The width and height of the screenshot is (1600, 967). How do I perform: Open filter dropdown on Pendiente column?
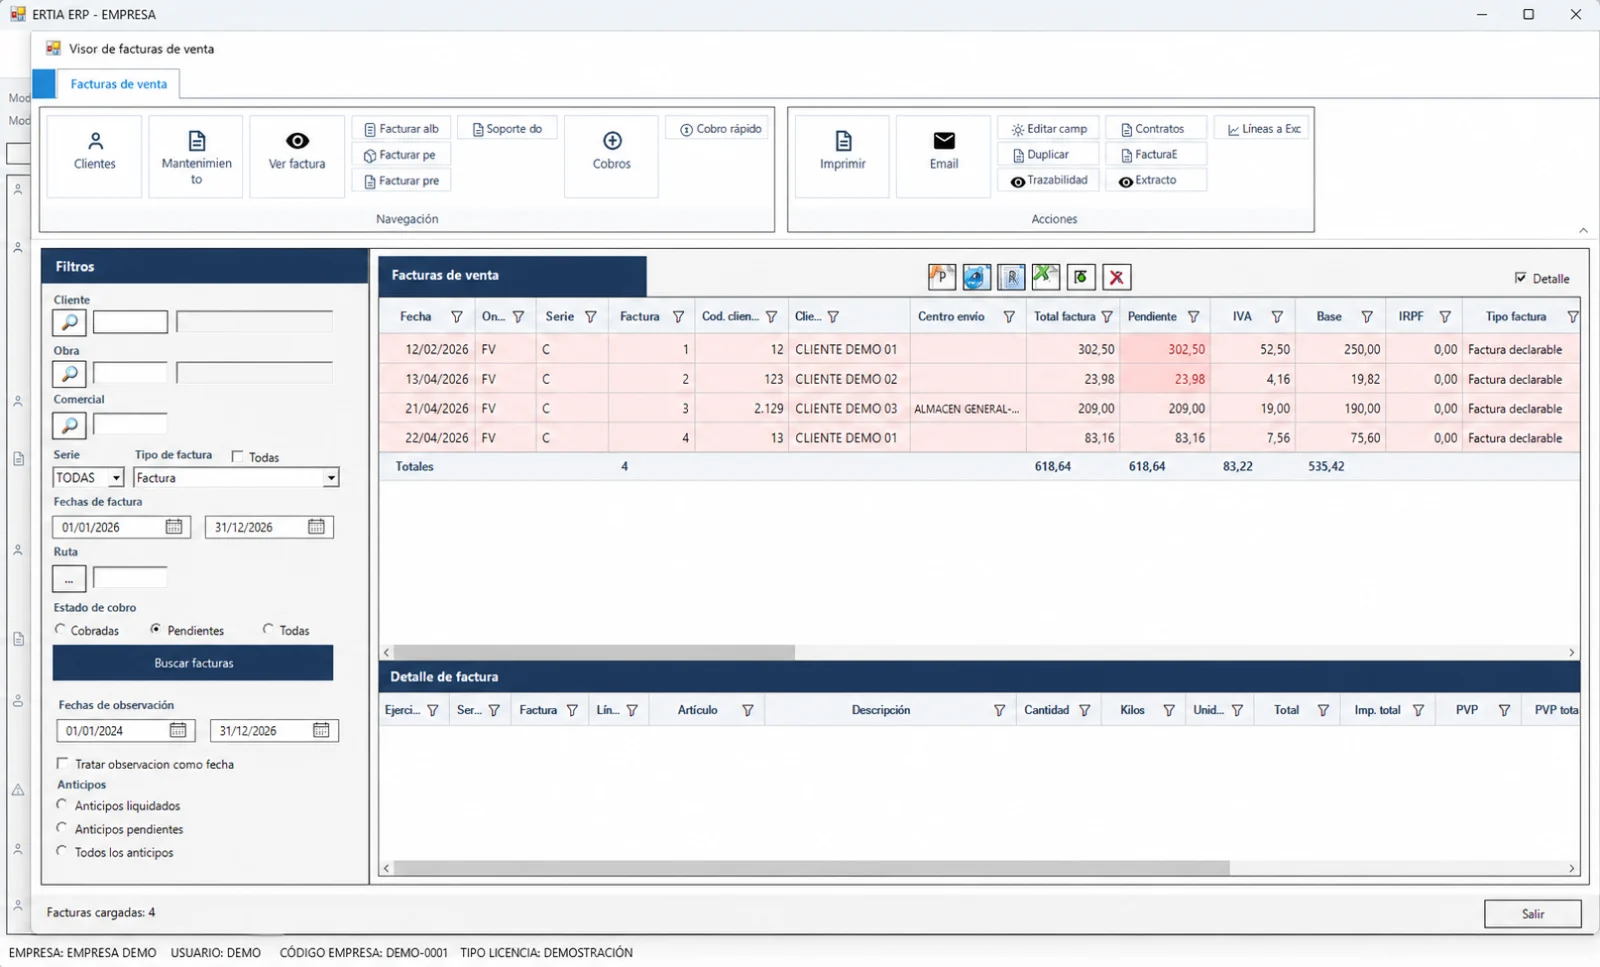tap(1193, 317)
